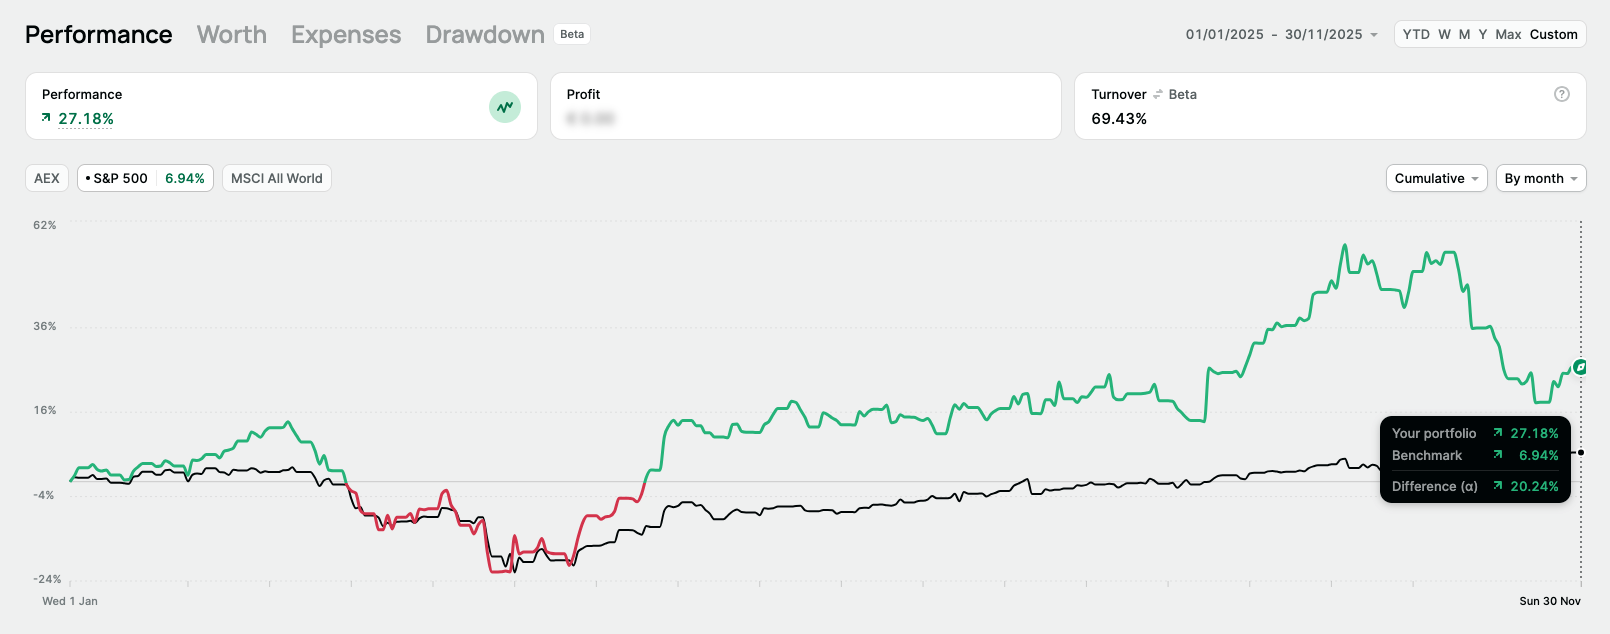
Task: Click the up-arrow icon next to 27.18% performance
Action: click(46, 118)
